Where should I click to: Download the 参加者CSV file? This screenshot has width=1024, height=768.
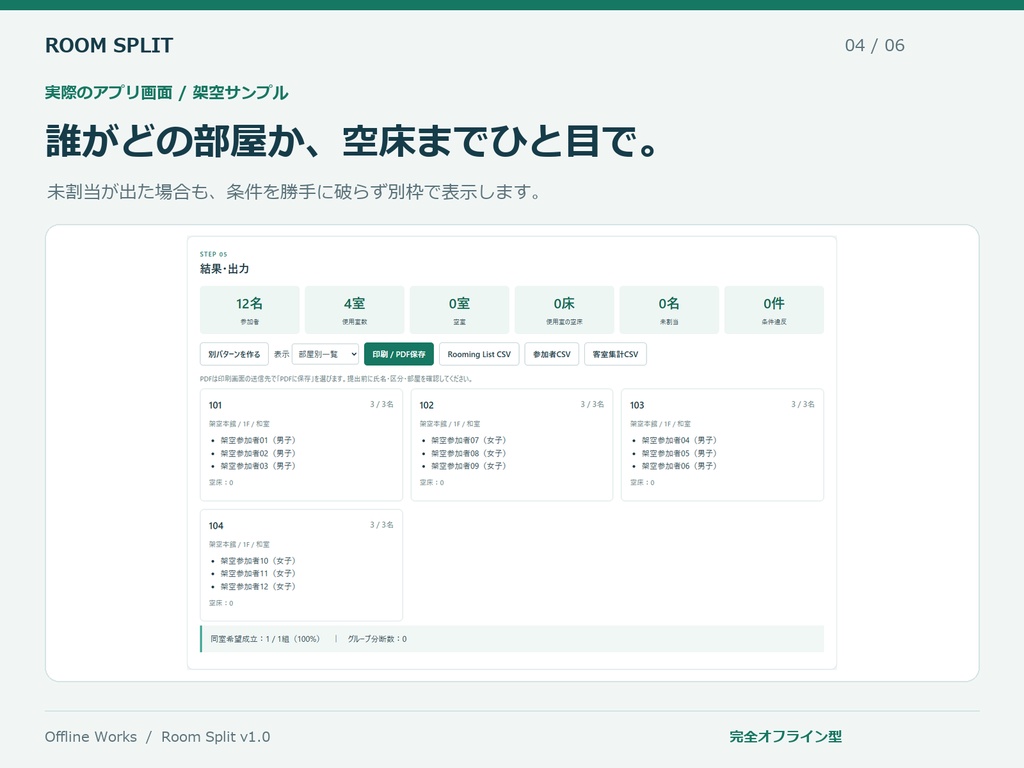[x=552, y=354]
